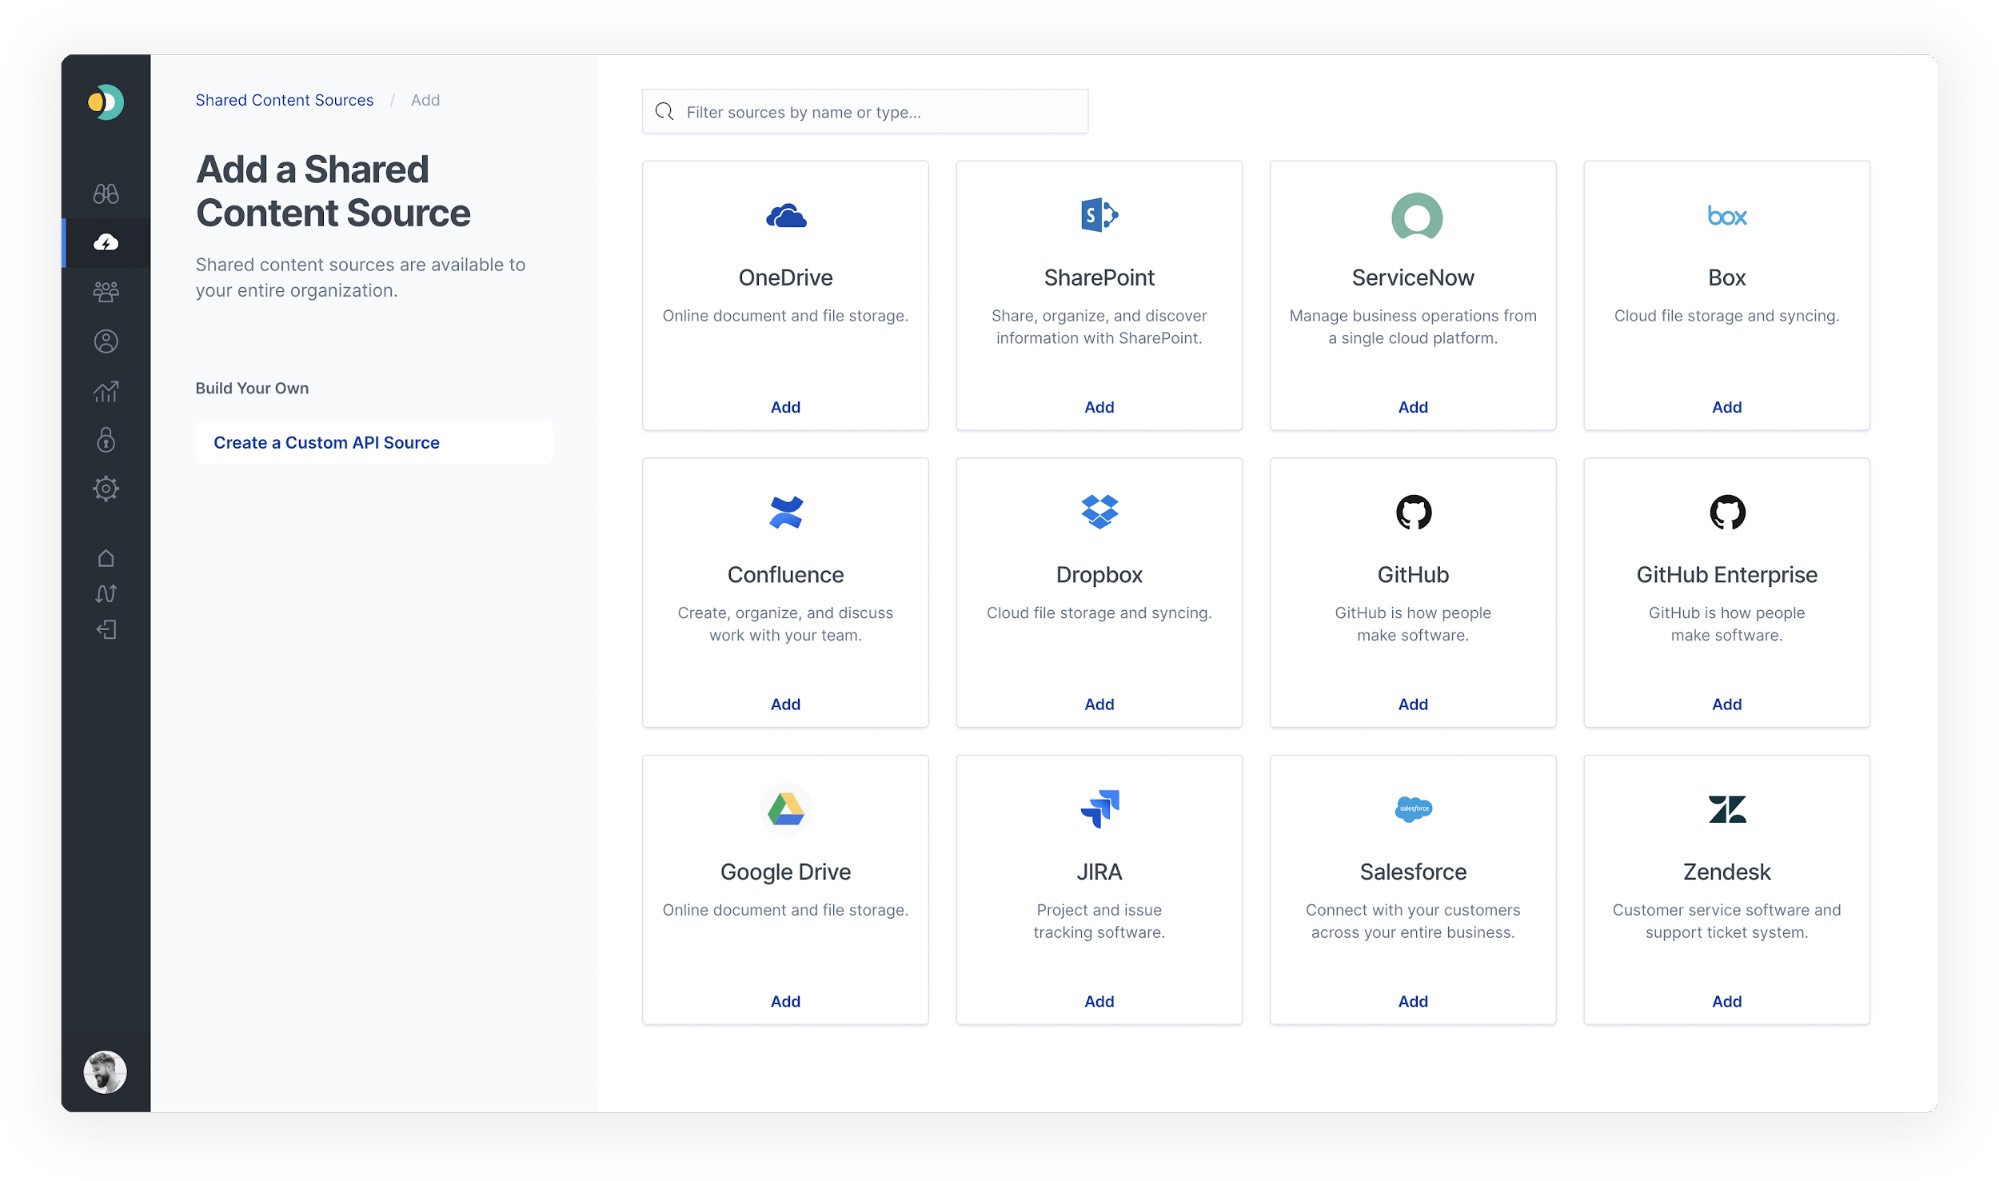Go back to Shared Content Sources breadcrumb
Image resolution: width=1999 pixels, height=1181 pixels.
(284, 100)
